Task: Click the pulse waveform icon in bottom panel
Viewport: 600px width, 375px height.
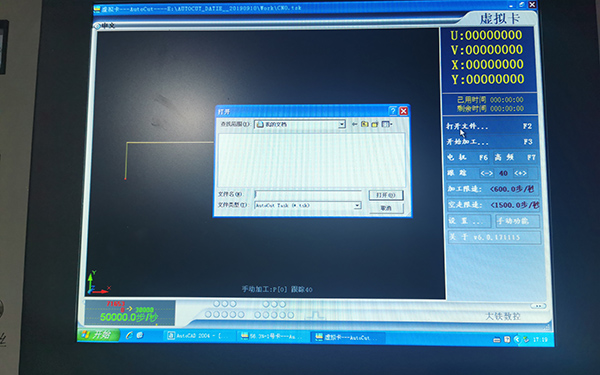Action: click(x=316, y=315)
